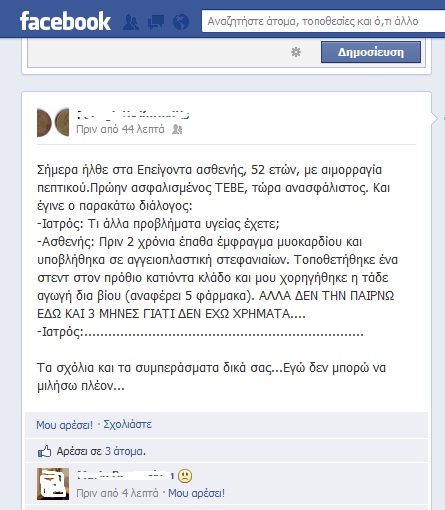Click the commenter's profile thumbnail
The height and width of the screenshot is (510, 445).
pyautogui.click(x=53, y=484)
